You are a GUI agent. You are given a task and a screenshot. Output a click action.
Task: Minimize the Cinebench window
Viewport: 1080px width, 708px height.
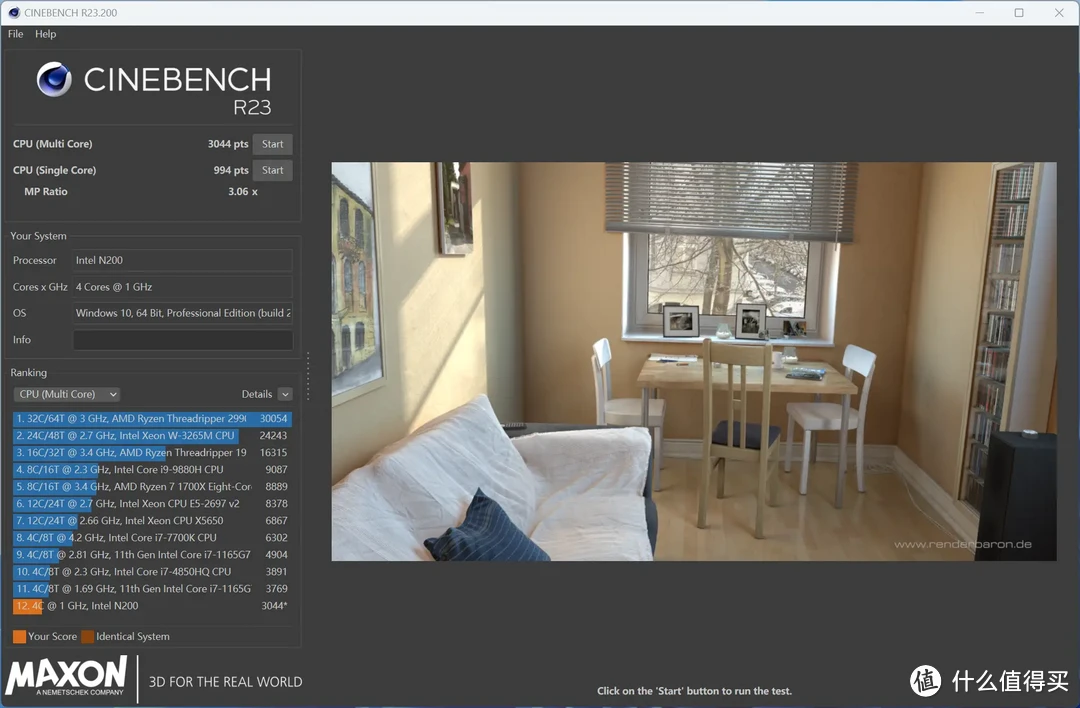coord(979,12)
